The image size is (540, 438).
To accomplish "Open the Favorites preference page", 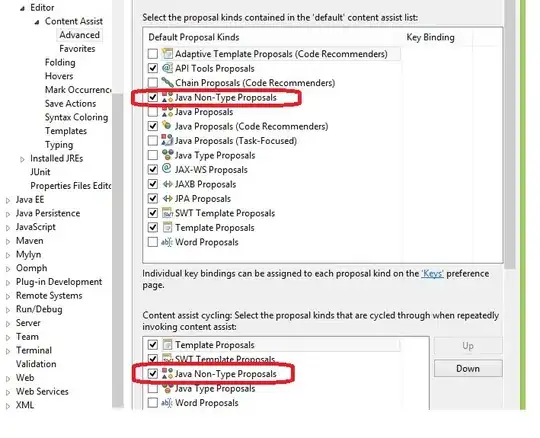I will 77,49.
